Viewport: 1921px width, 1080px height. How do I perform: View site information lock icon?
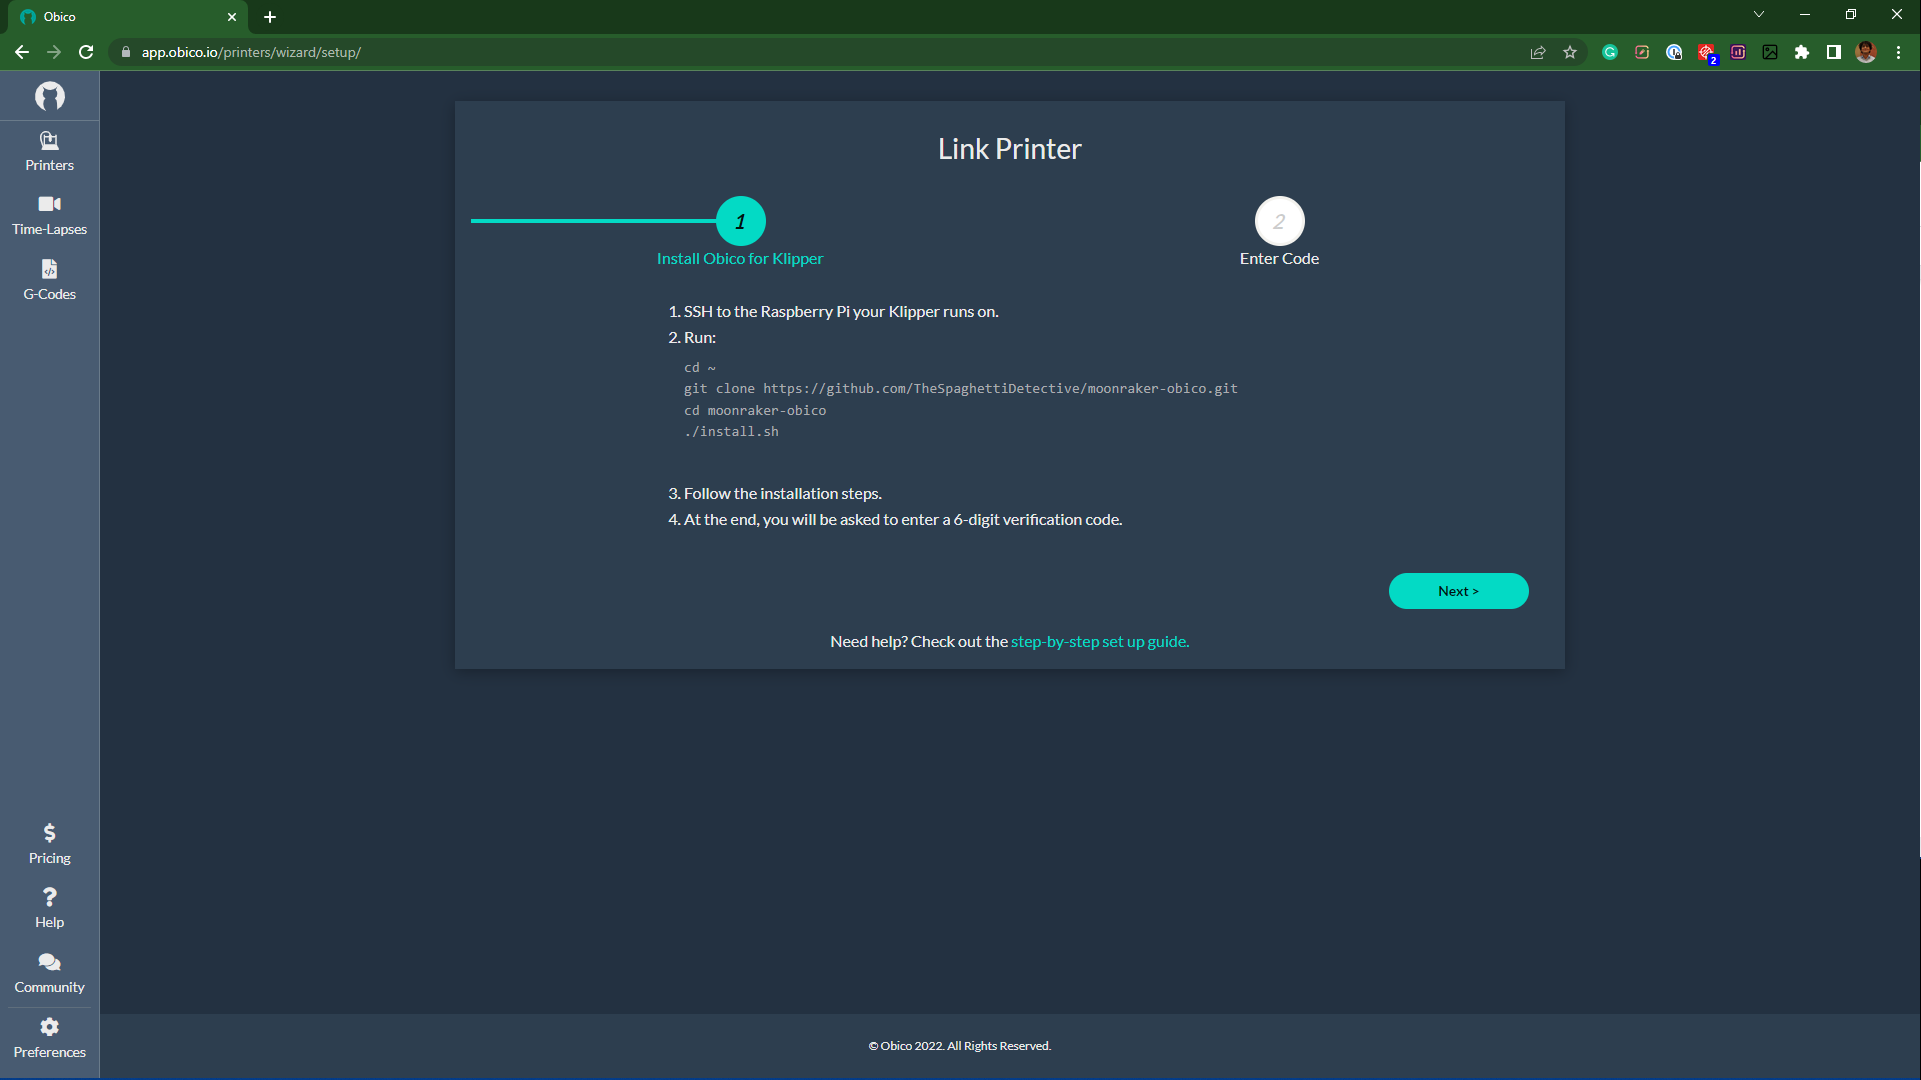126,52
